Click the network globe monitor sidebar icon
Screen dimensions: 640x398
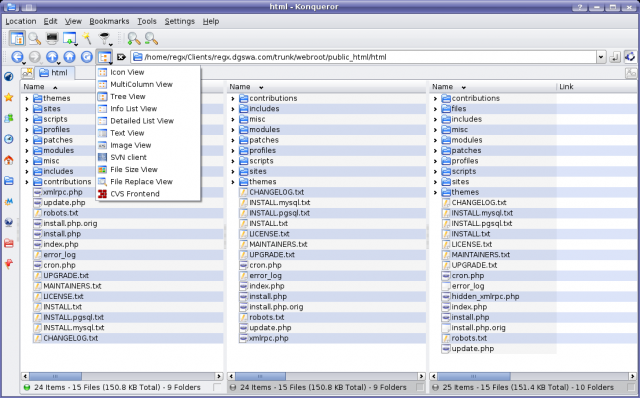[9, 222]
